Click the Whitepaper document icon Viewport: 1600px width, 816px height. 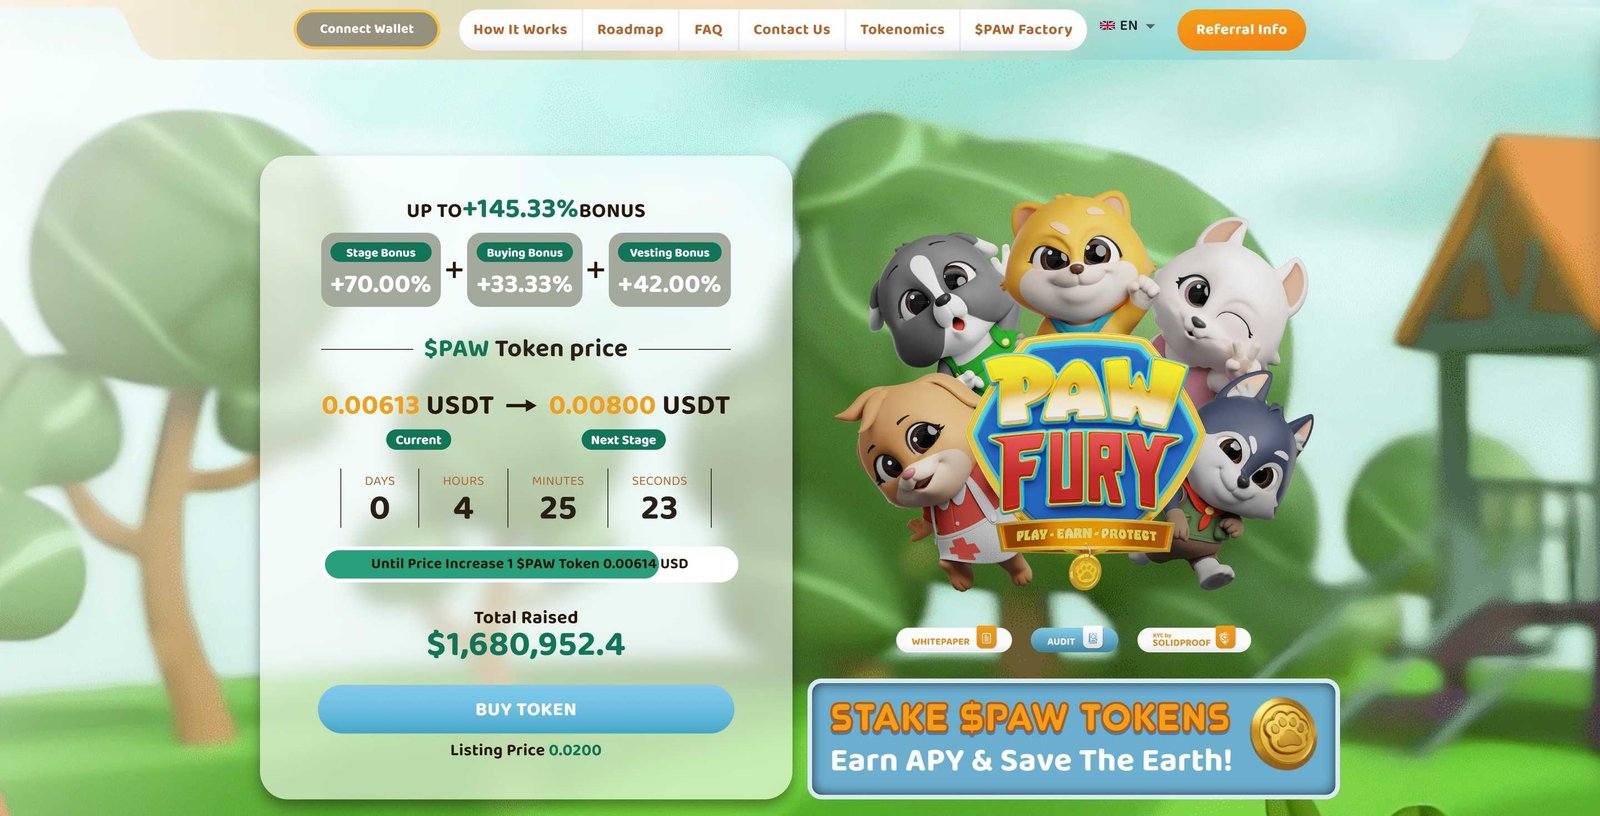986,638
